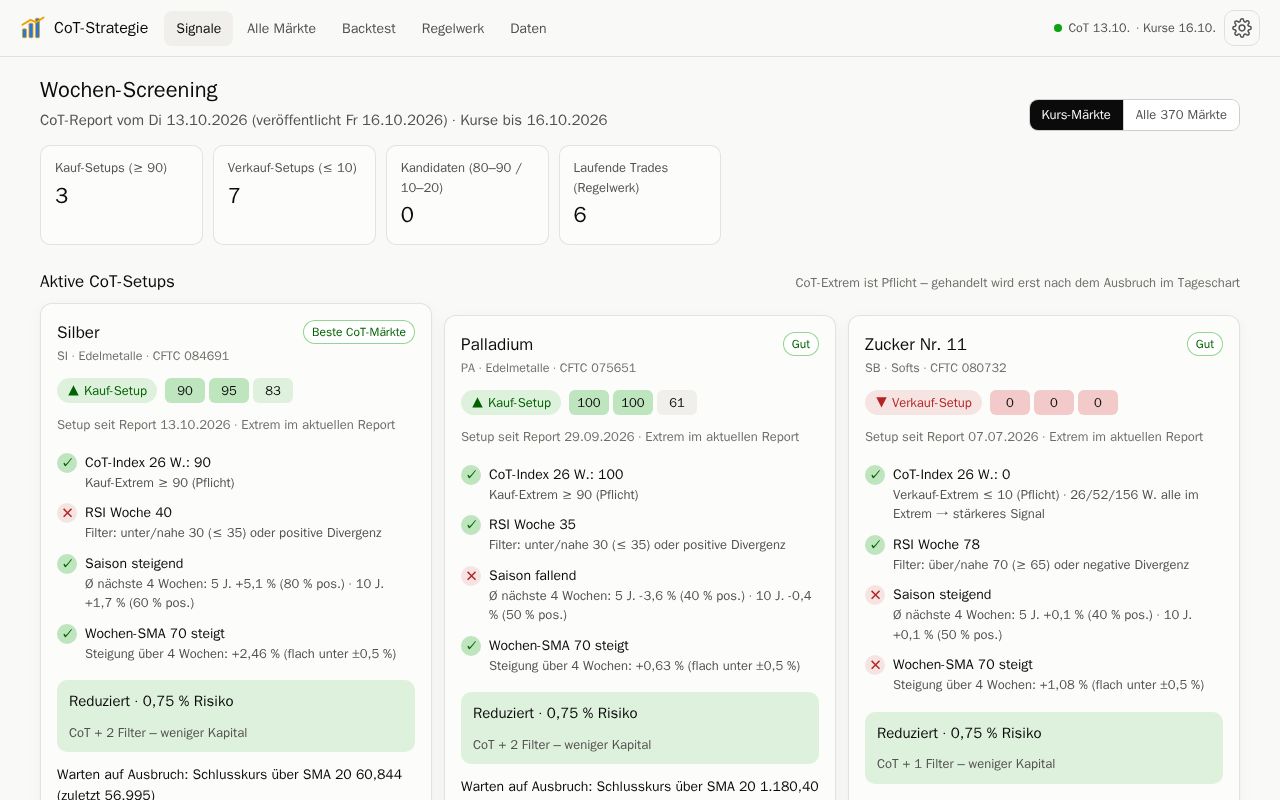Open the Backtest tab
This screenshot has width=1280, height=800.
[x=369, y=28]
